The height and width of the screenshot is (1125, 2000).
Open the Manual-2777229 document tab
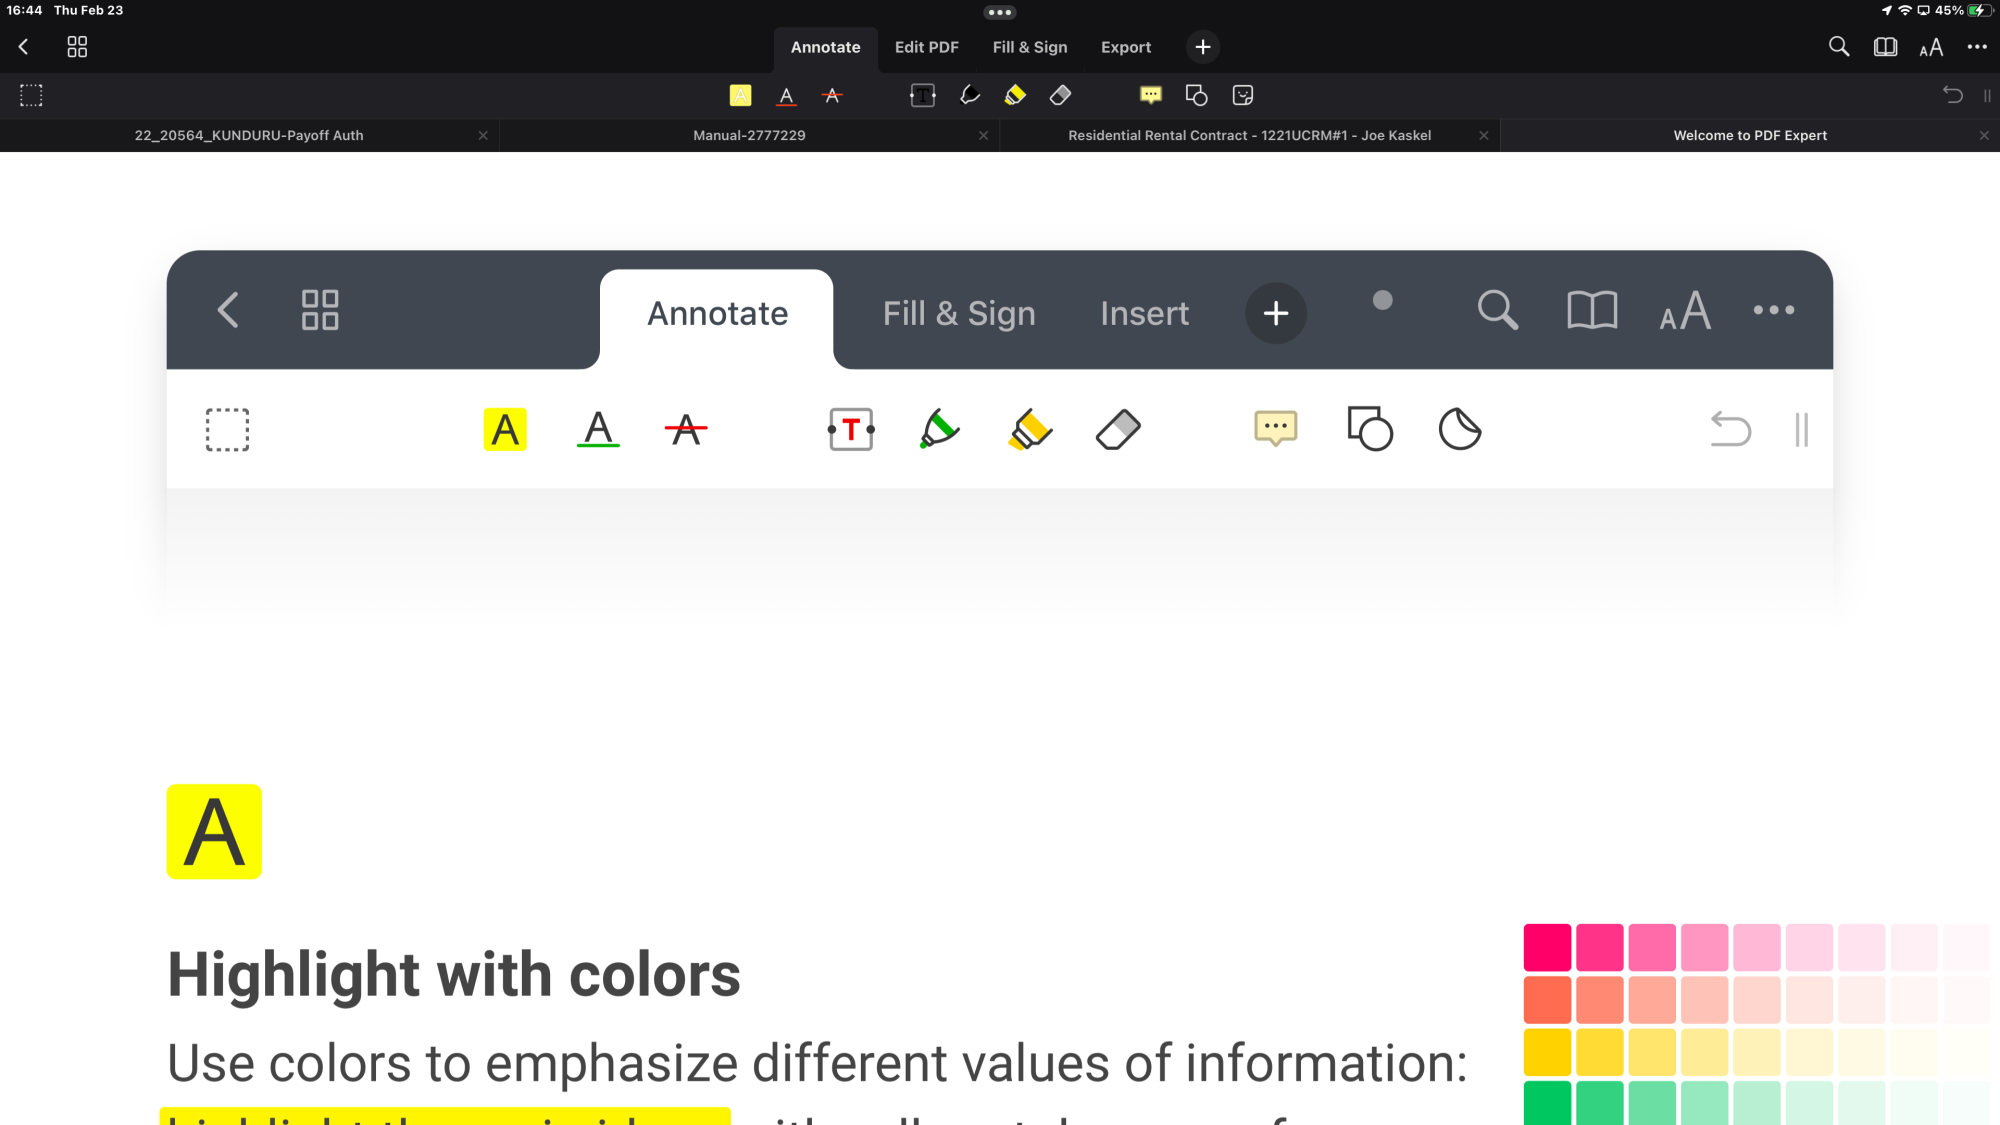(749, 135)
